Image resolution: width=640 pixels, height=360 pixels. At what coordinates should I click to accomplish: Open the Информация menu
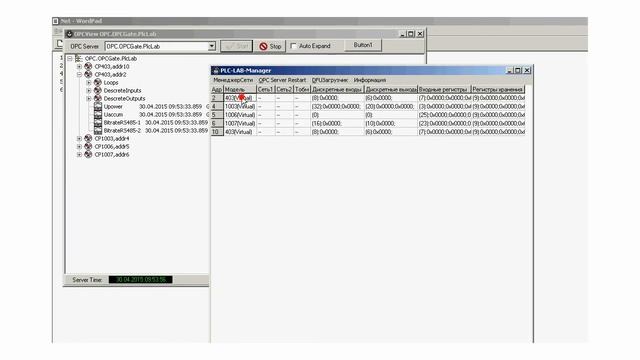tap(370, 80)
